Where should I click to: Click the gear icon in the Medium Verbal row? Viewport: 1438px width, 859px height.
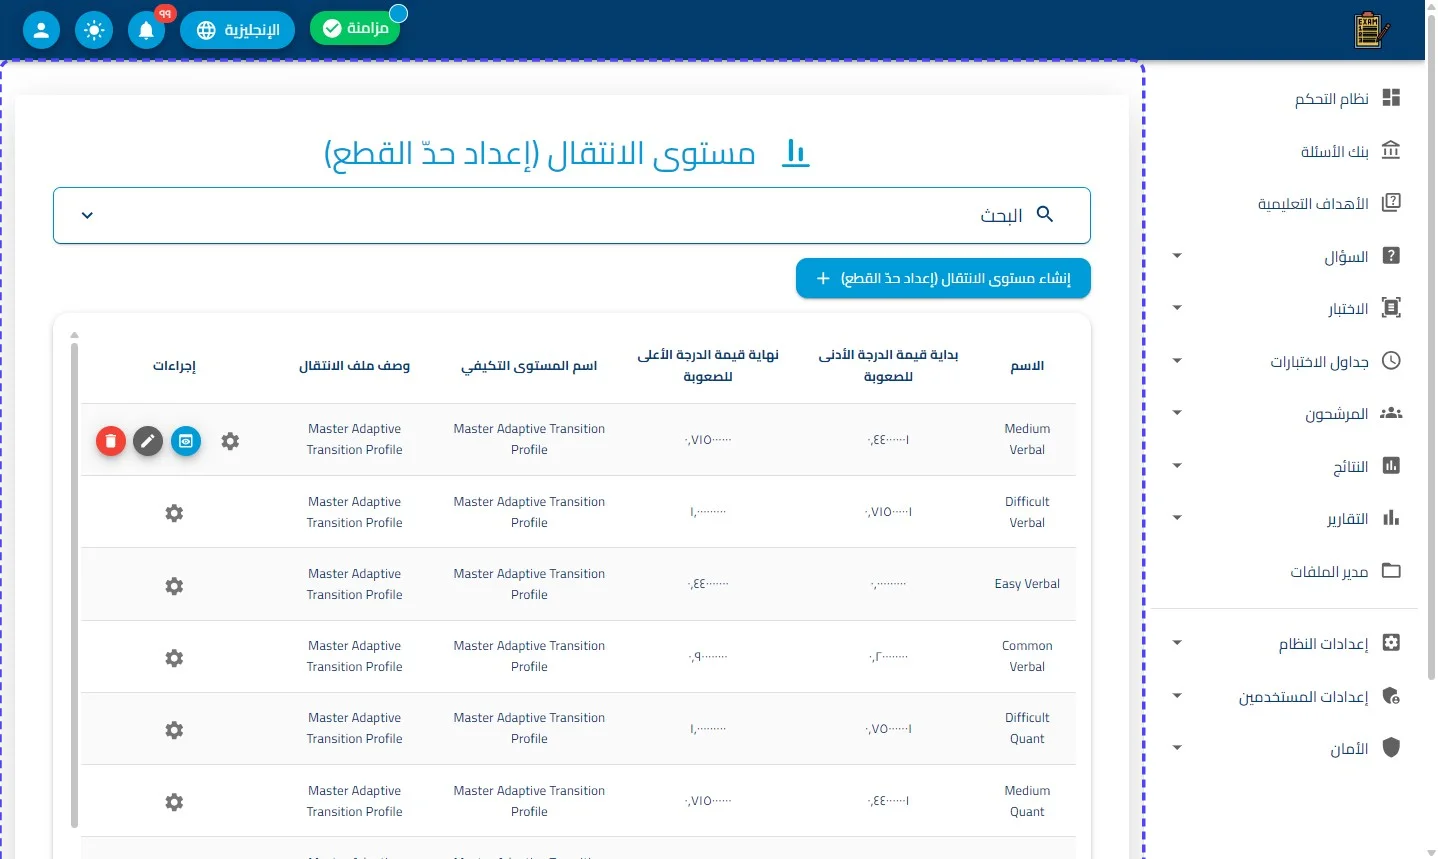230,441
